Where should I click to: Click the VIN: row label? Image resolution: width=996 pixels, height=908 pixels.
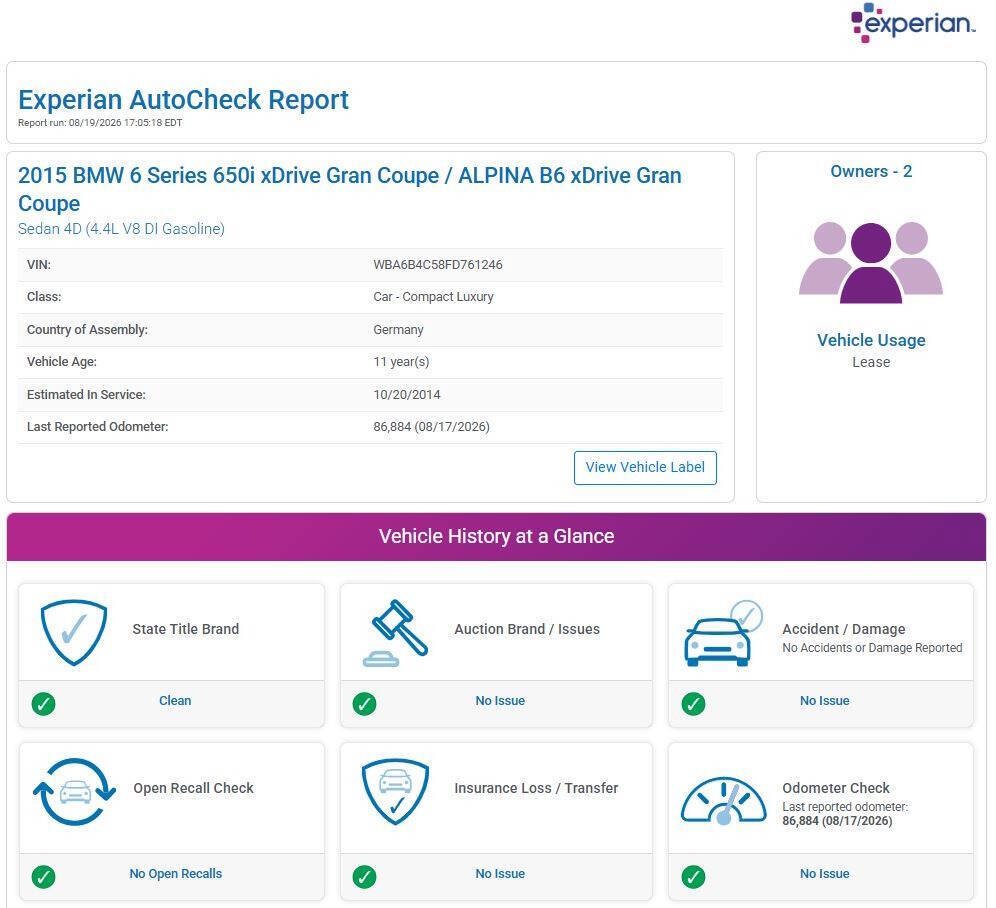39,264
